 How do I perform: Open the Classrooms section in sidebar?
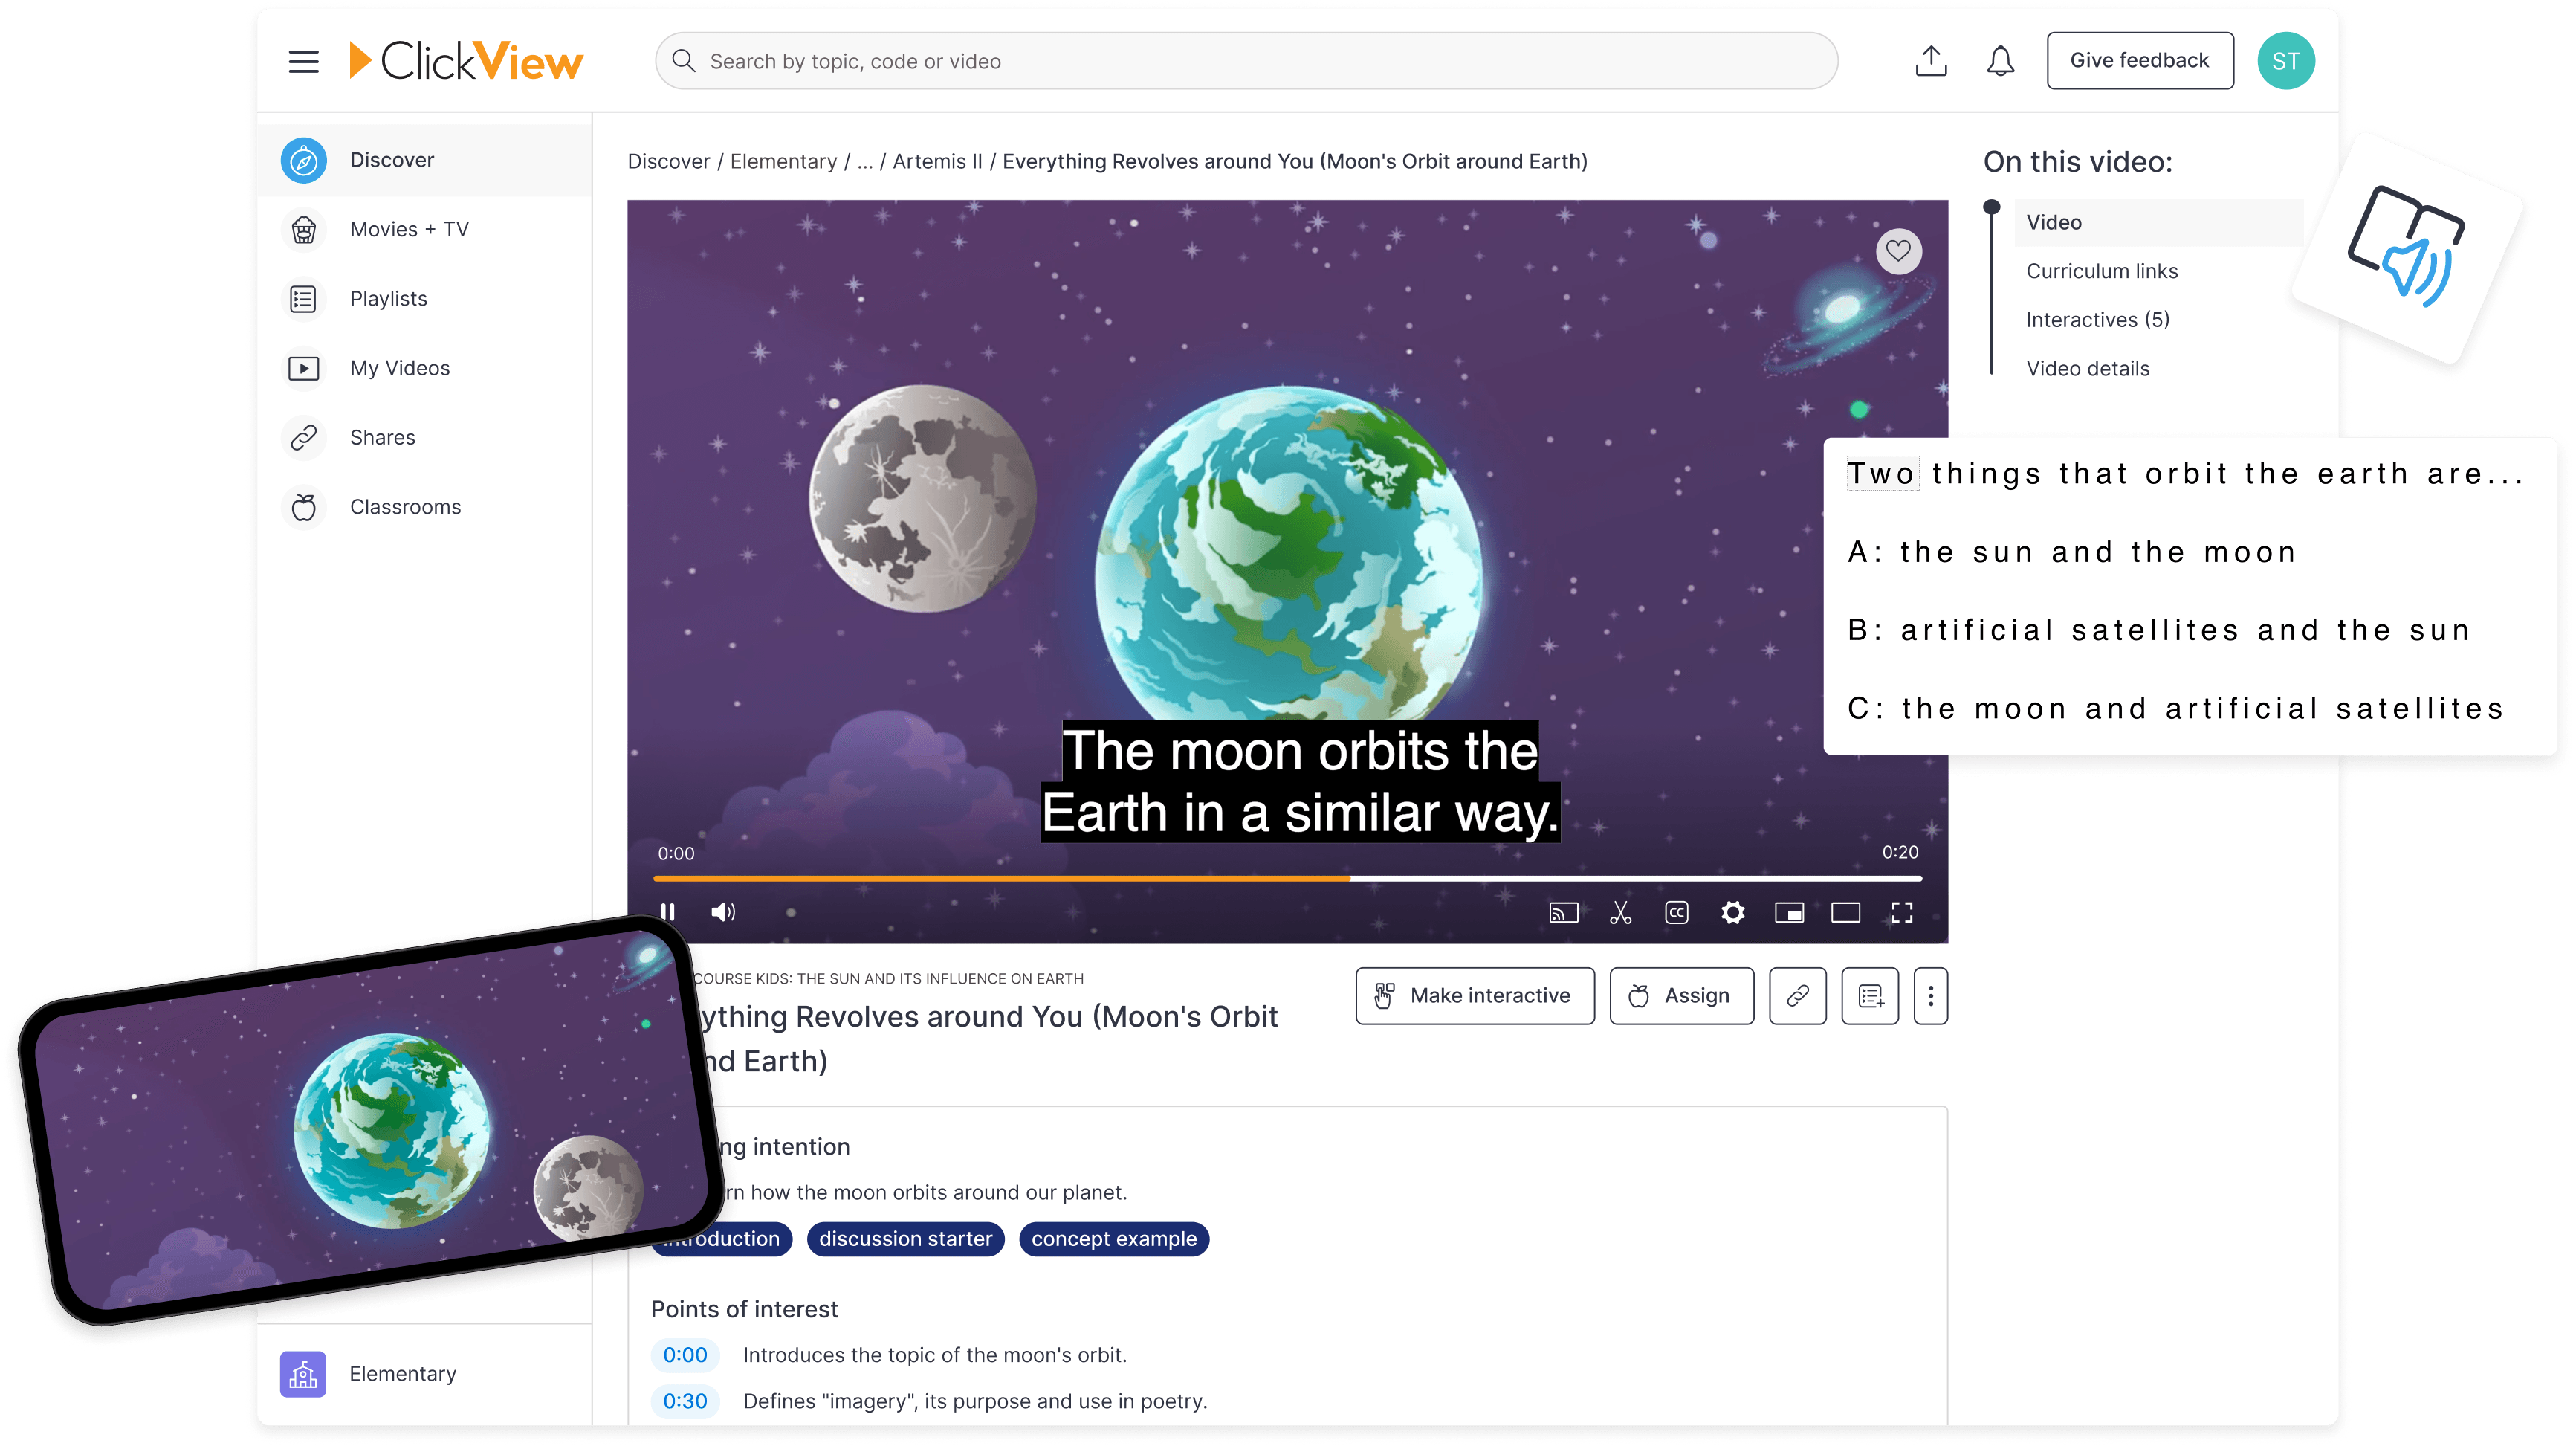click(x=406, y=506)
